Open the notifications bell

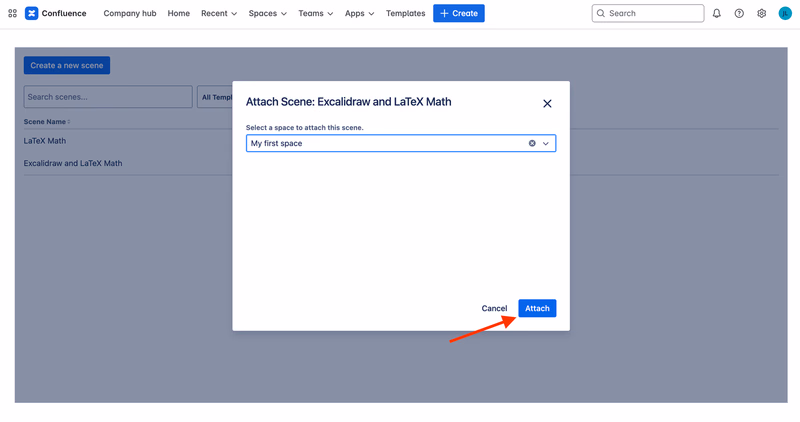click(x=717, y=13)
